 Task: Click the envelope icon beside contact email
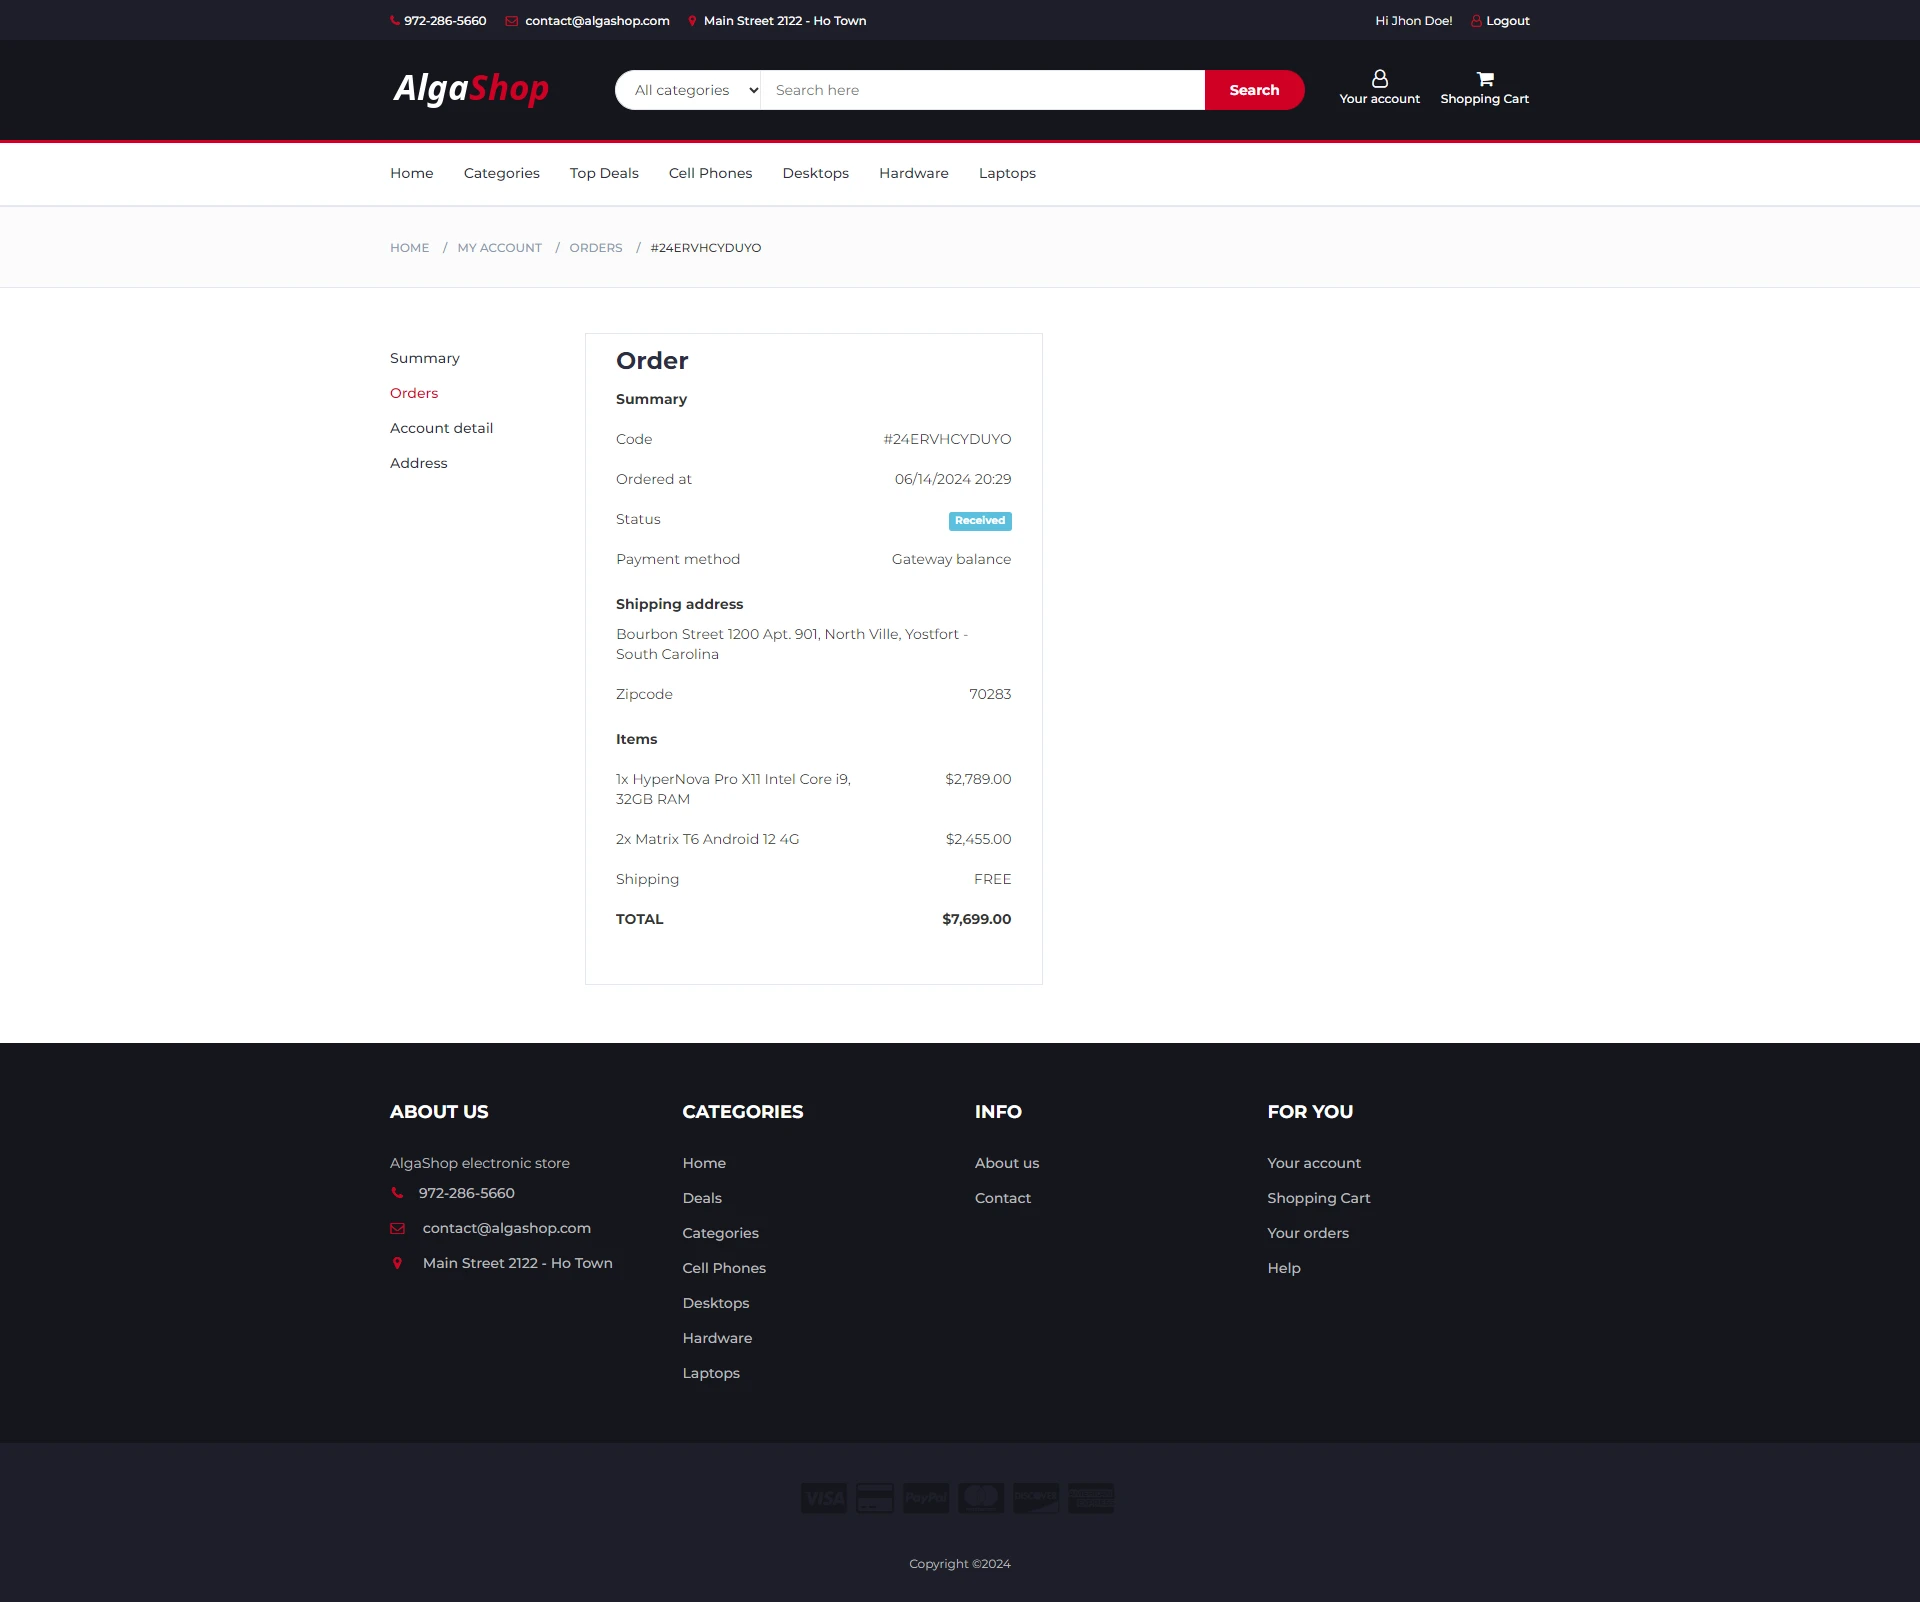pos(511,21)
